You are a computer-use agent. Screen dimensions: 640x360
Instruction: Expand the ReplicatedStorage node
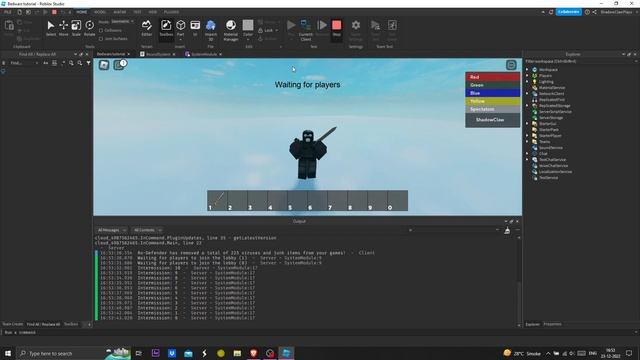(527, 106)
